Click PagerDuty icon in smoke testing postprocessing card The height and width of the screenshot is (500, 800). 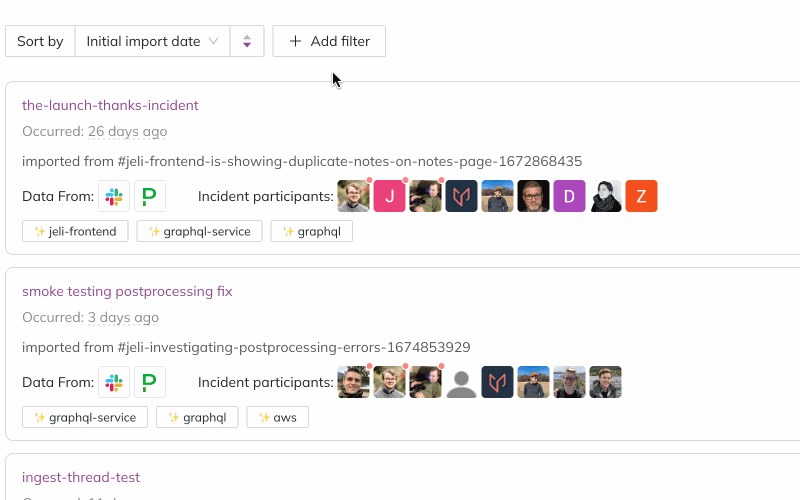click(149, 382)
